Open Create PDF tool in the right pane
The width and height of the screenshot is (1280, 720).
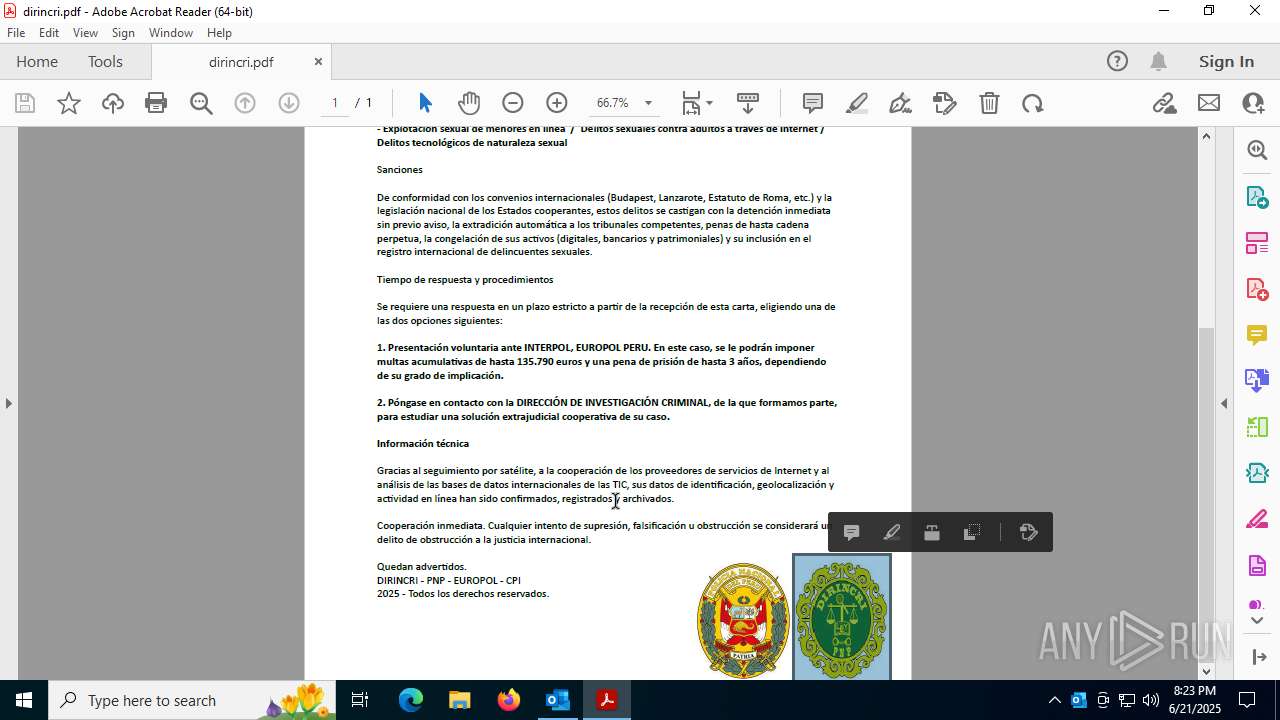tap(1257, 288)
